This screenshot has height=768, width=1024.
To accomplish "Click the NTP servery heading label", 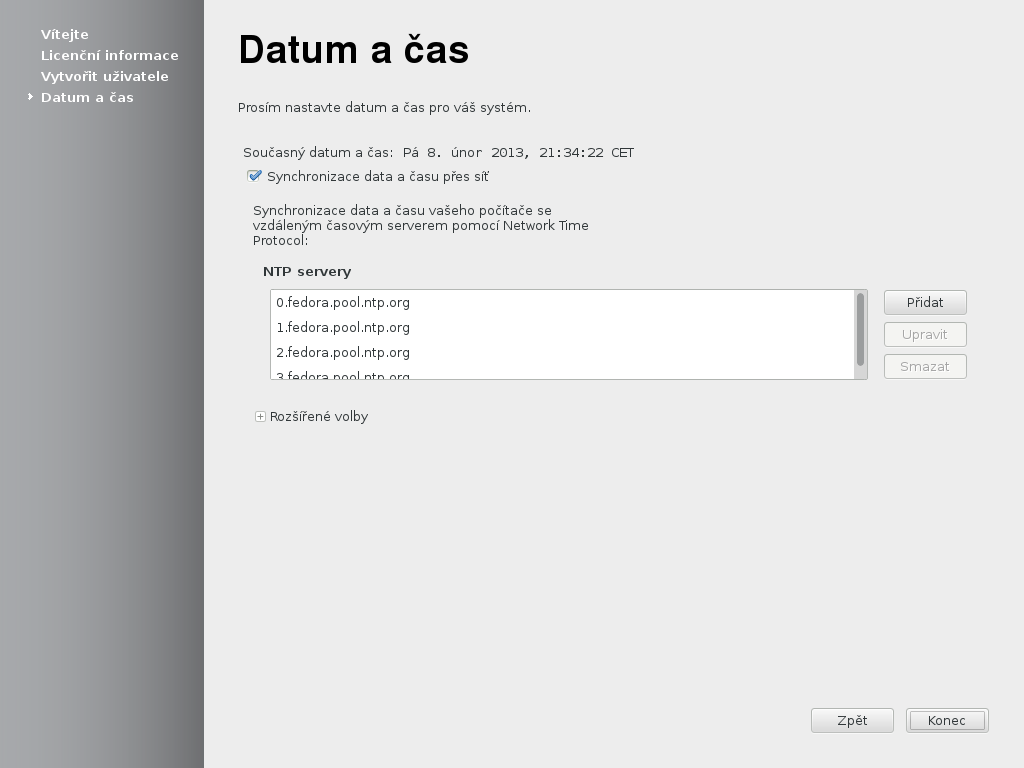I will 307,271.
